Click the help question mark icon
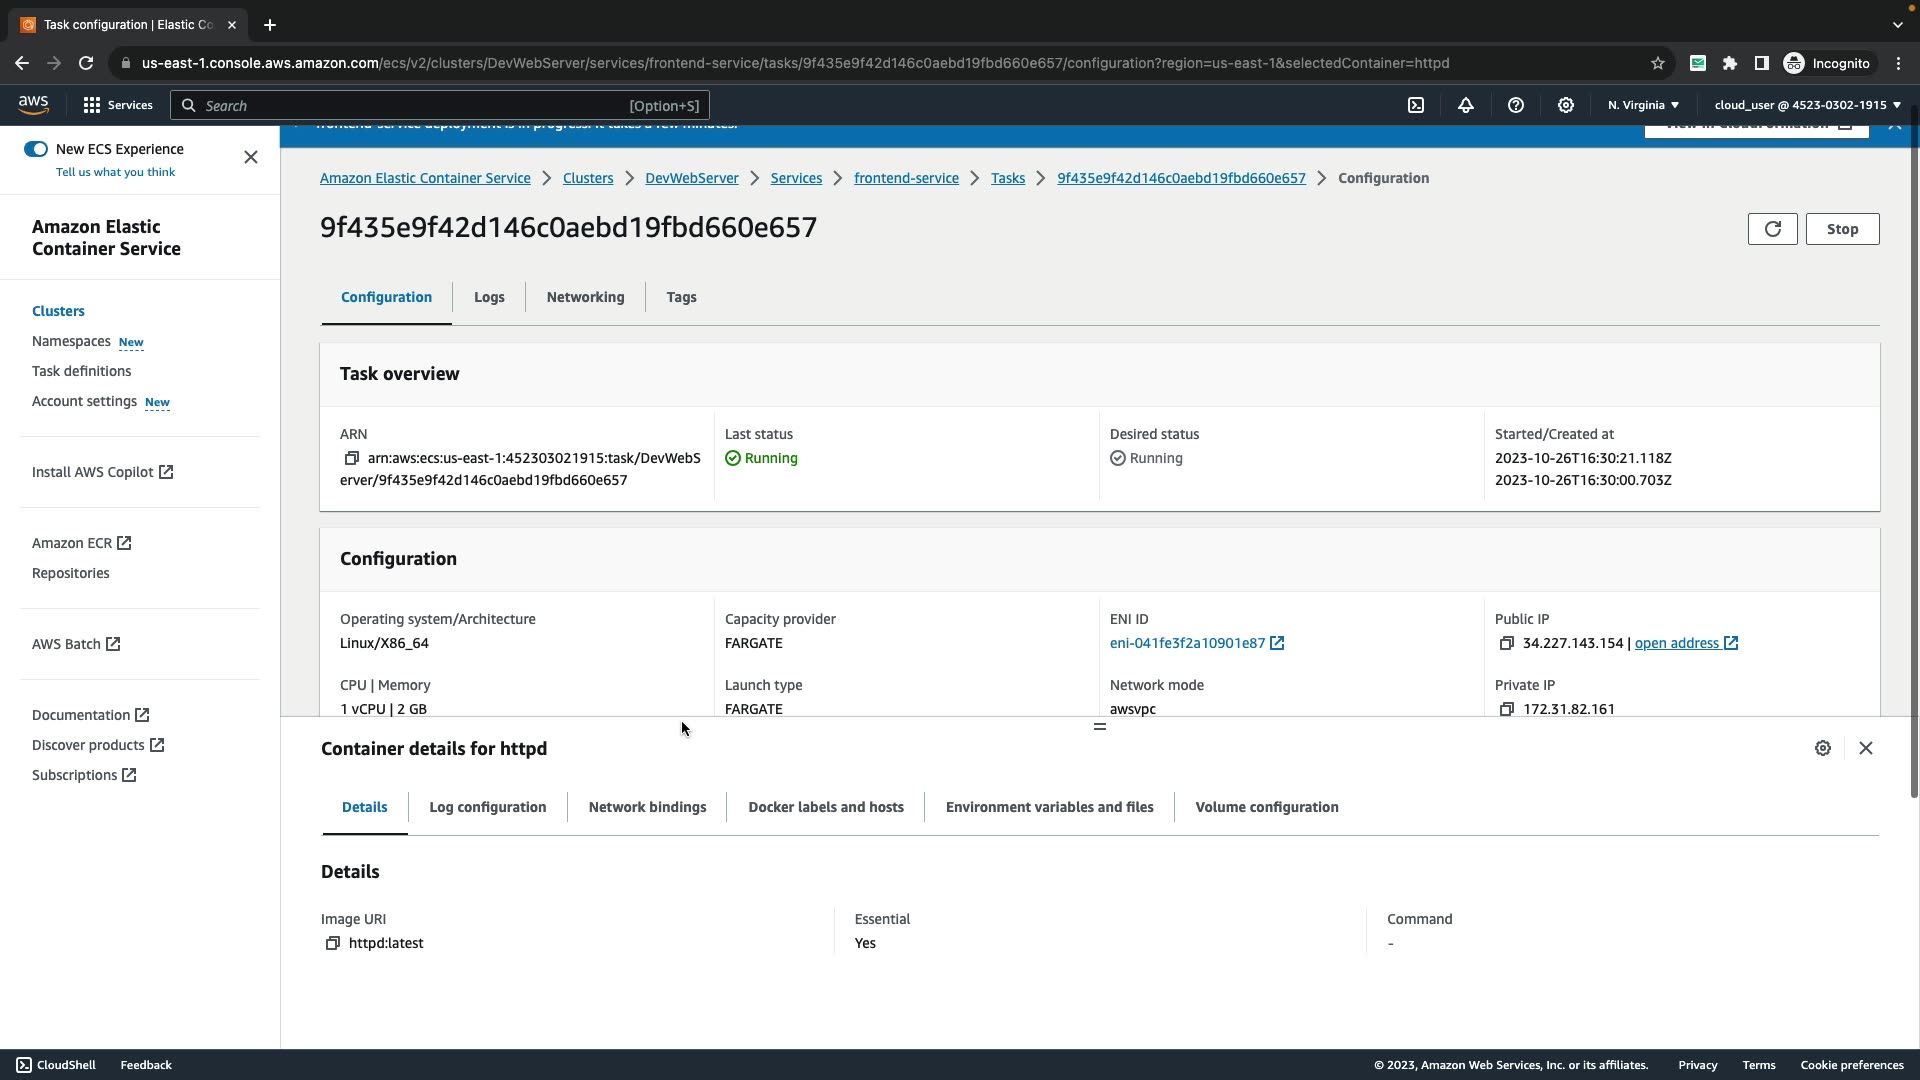This screenshot has width=1920, height=1080. click(x=1516, y=105)
